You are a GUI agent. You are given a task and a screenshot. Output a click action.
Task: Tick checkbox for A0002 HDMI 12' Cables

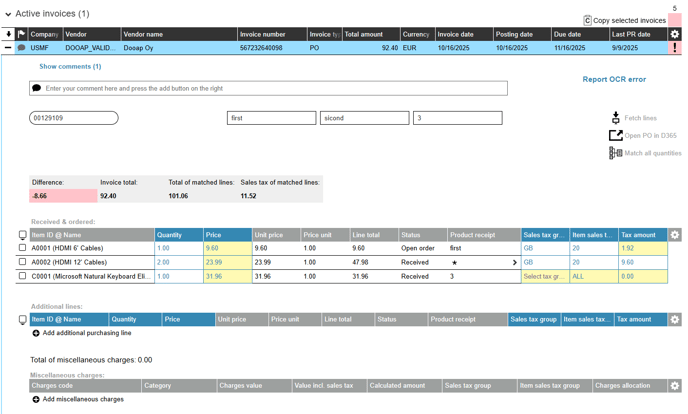point(23,262)
